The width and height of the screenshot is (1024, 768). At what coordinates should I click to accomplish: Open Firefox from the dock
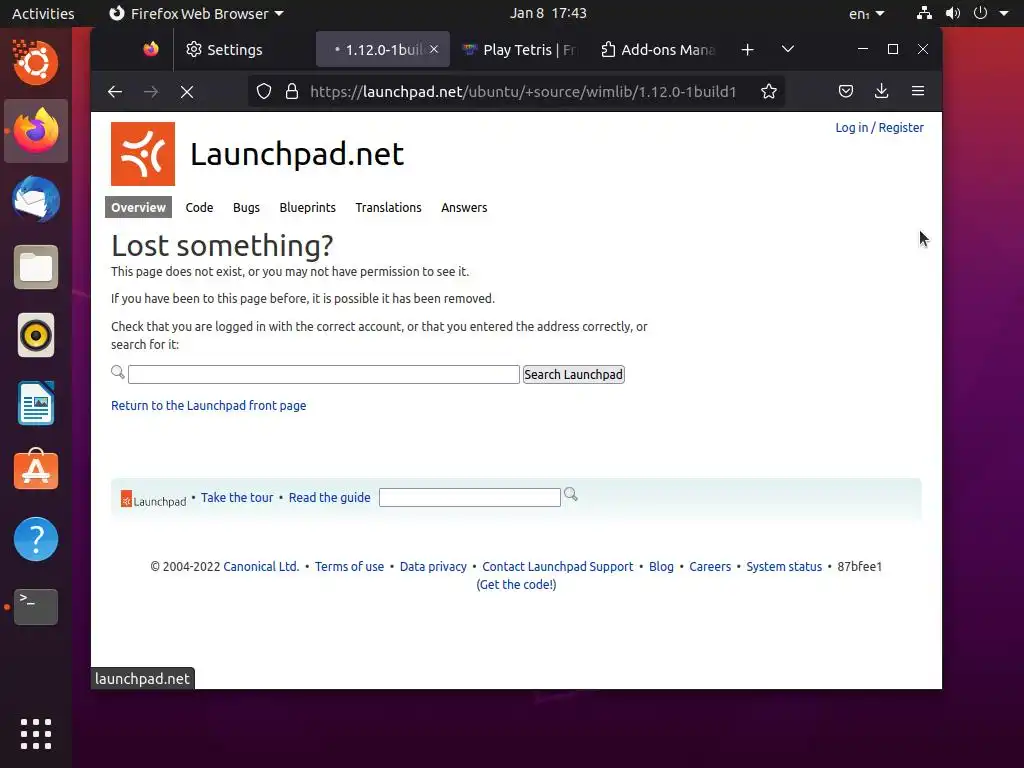(36, 131)
